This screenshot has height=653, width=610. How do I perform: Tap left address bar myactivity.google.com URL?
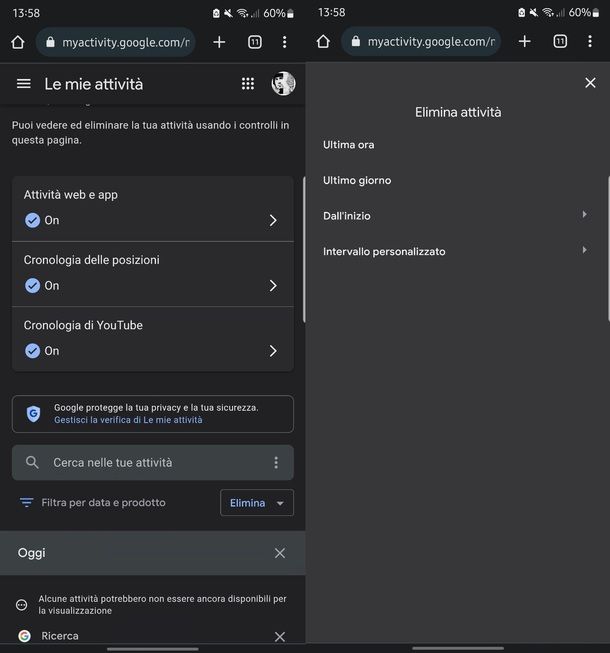coord(126,42)
